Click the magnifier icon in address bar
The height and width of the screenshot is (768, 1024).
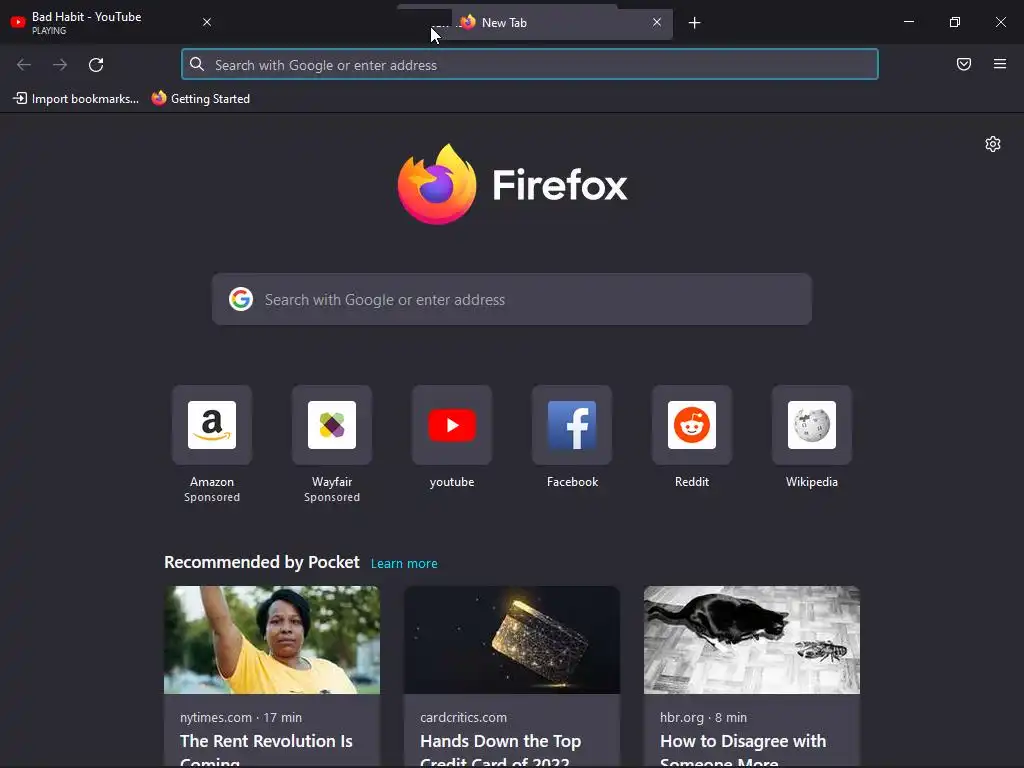(197, 64)
